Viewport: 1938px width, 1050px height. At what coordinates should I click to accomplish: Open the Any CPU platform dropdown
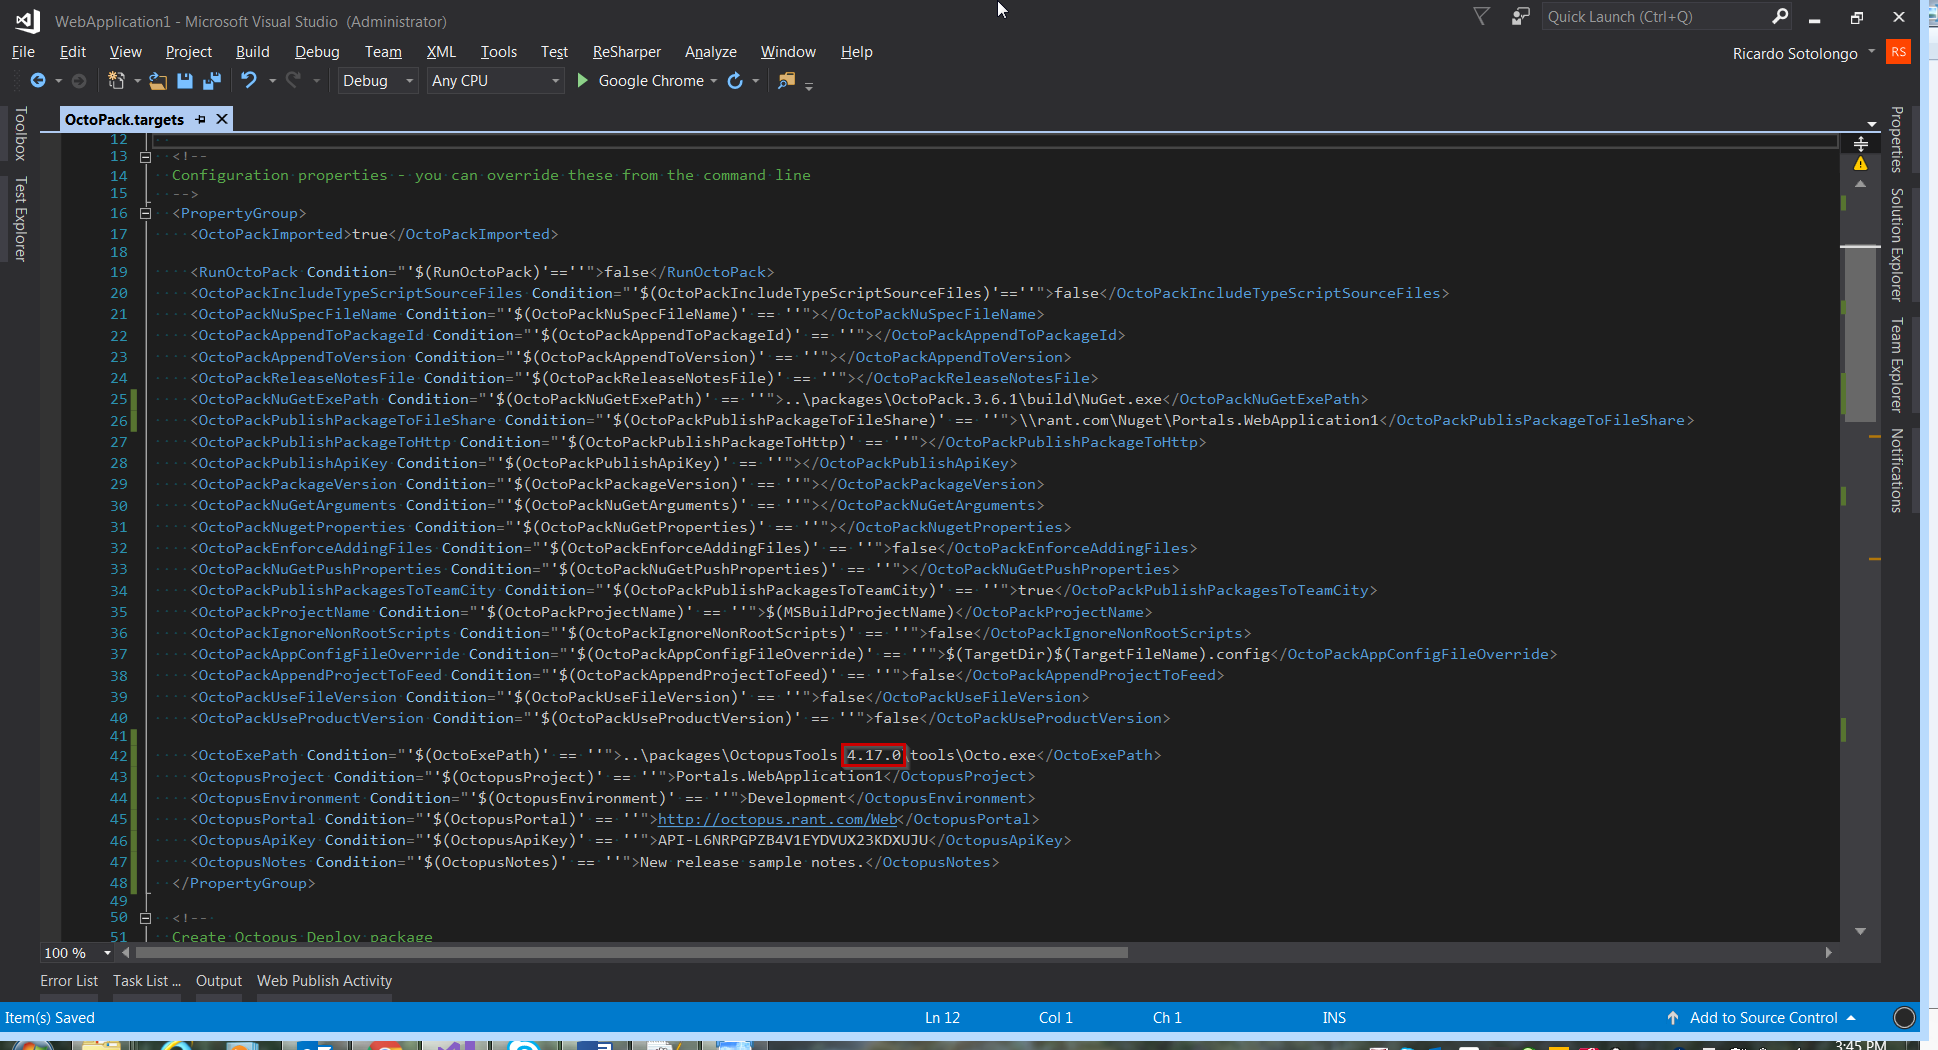click(x=496, y=81)
